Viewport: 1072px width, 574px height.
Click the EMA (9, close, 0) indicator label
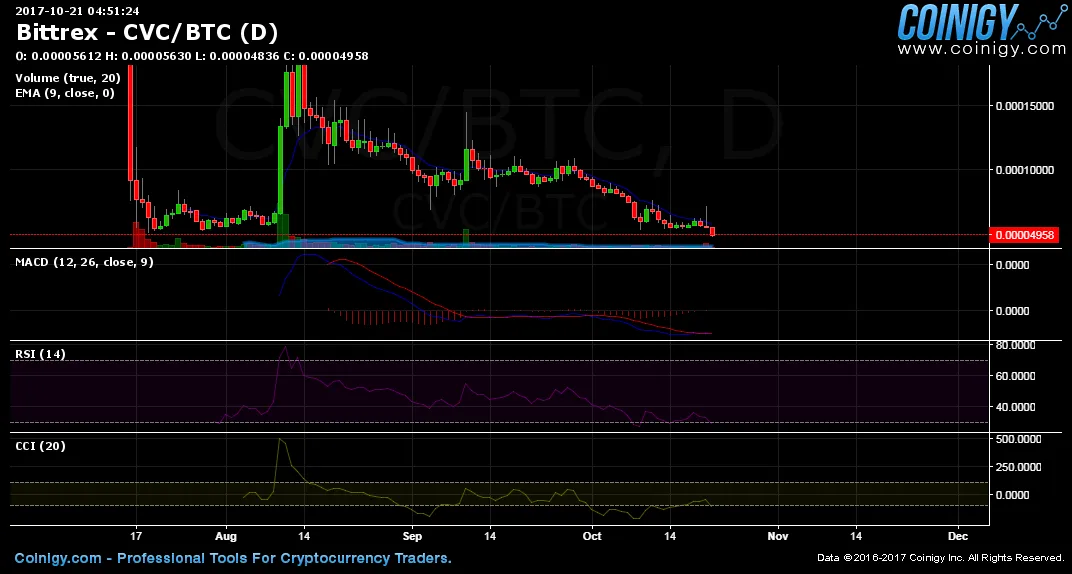pos(65,94)
